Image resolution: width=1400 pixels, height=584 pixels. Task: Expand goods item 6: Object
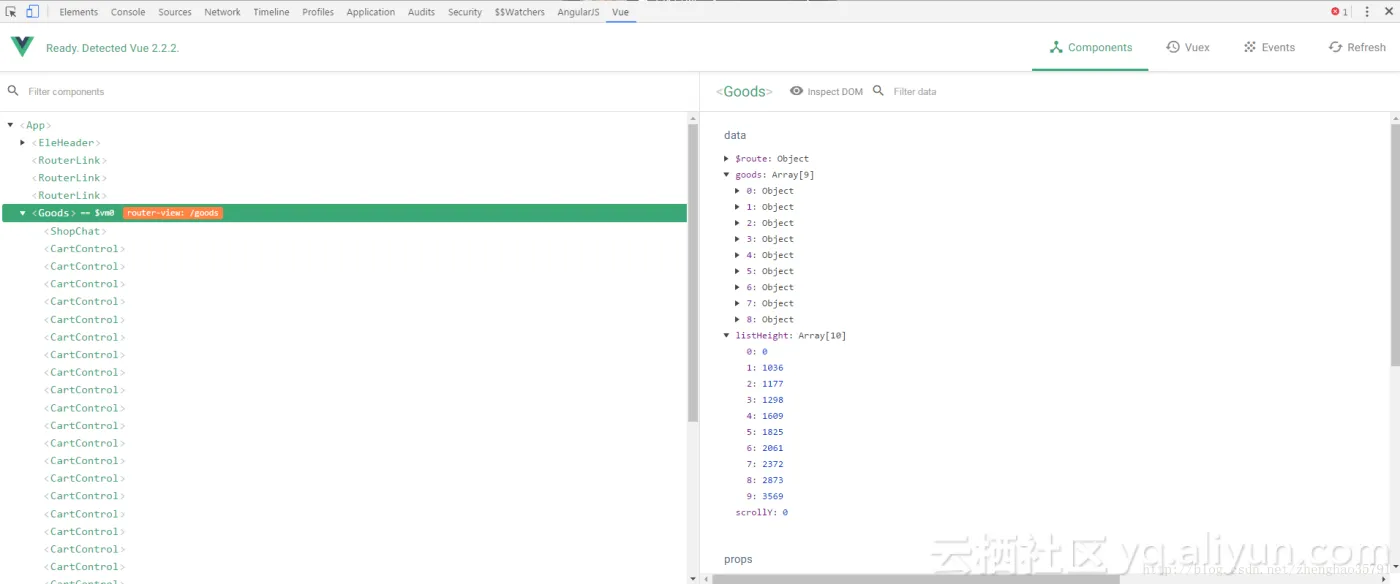tap(738, 287)
